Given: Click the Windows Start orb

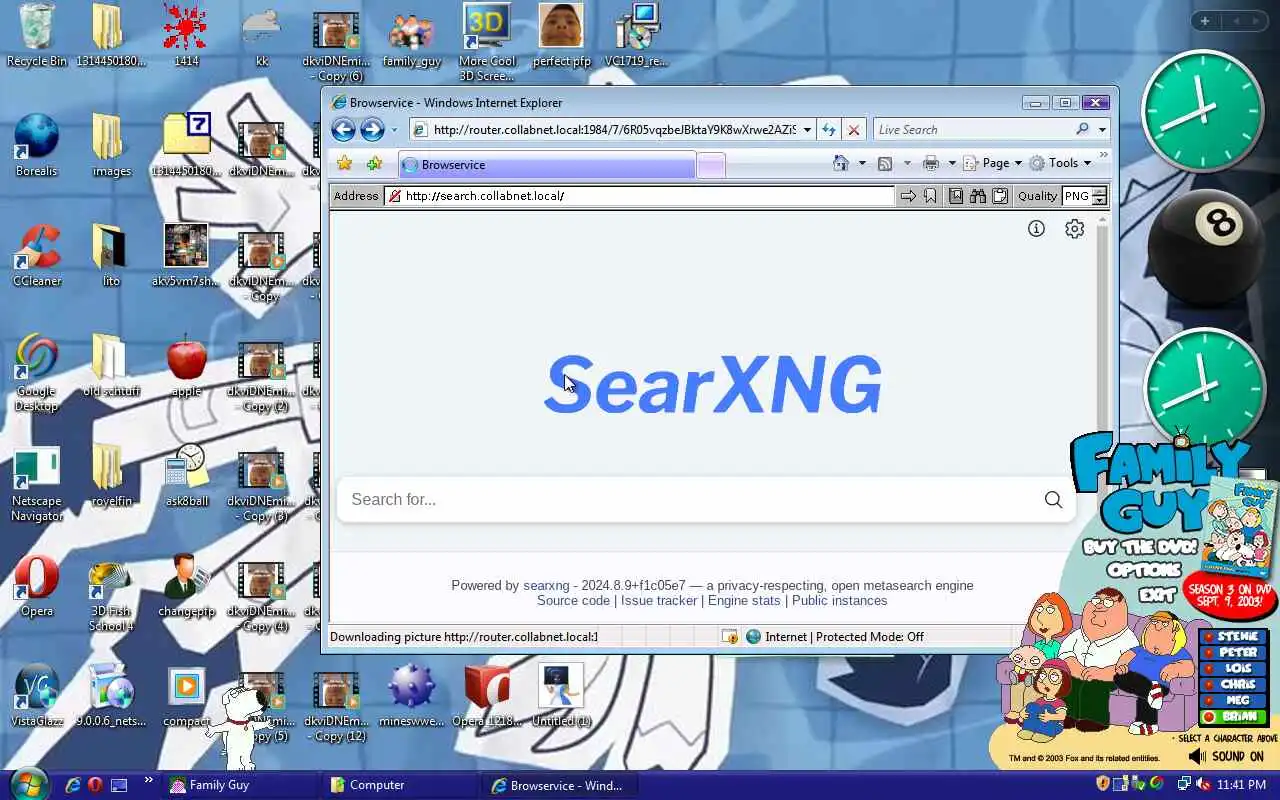Looking at the screenshot, I should click(28, 783).
